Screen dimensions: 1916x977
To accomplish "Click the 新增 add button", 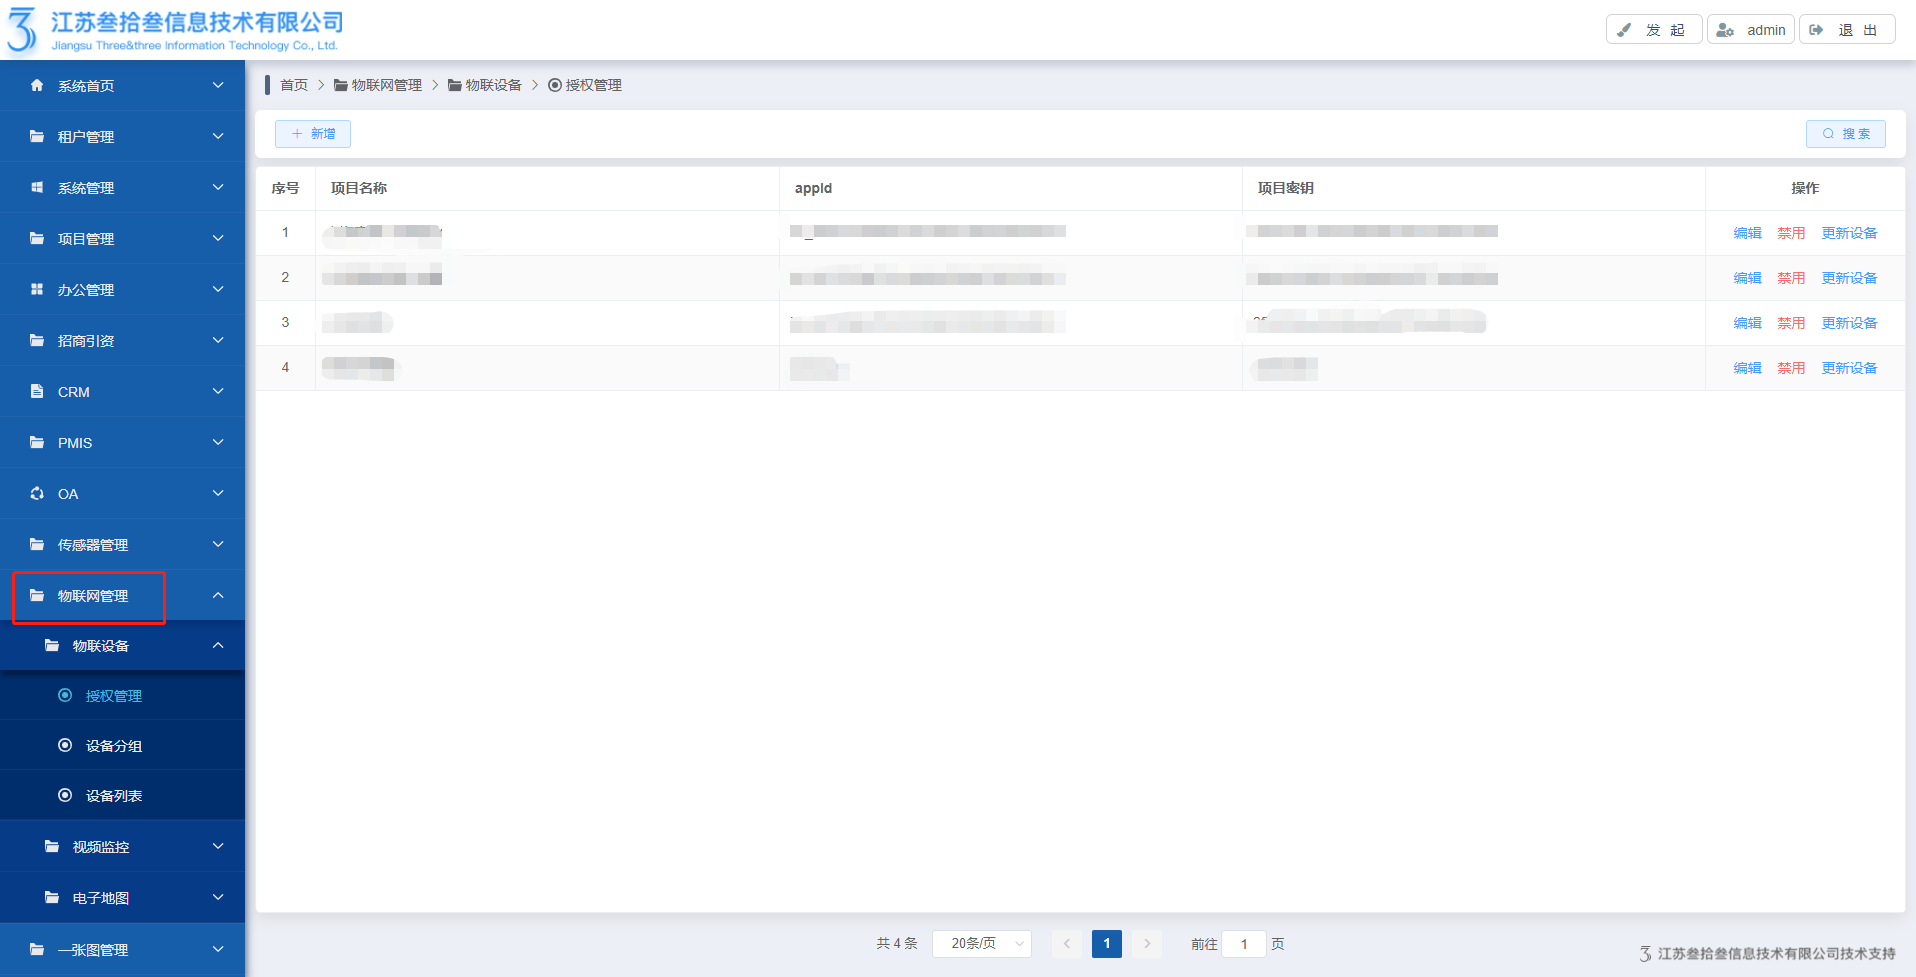I will click(x=313, y=134).
